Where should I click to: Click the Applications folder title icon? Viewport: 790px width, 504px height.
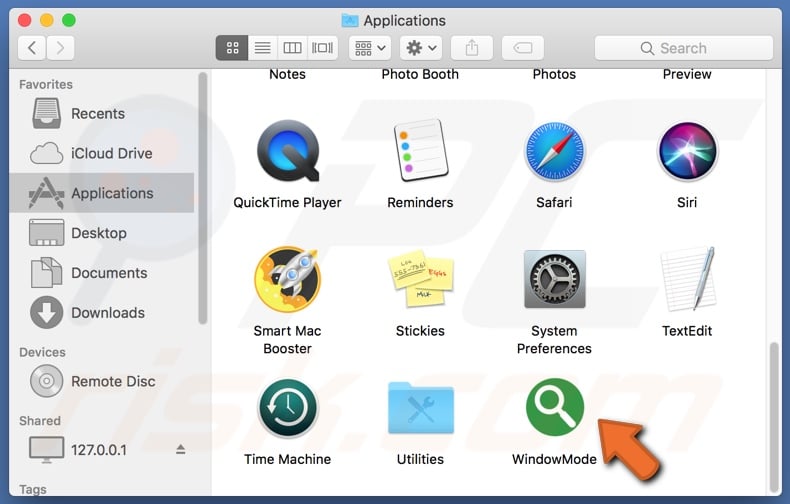(350, 21)
